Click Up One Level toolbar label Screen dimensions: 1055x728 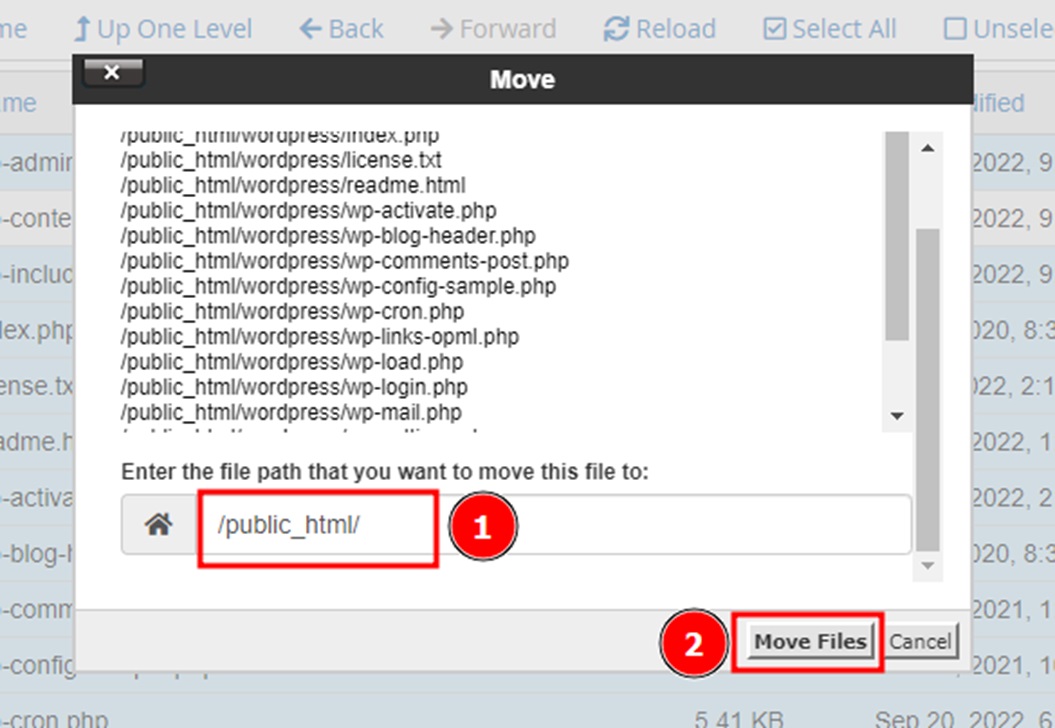tap(175, 29)
